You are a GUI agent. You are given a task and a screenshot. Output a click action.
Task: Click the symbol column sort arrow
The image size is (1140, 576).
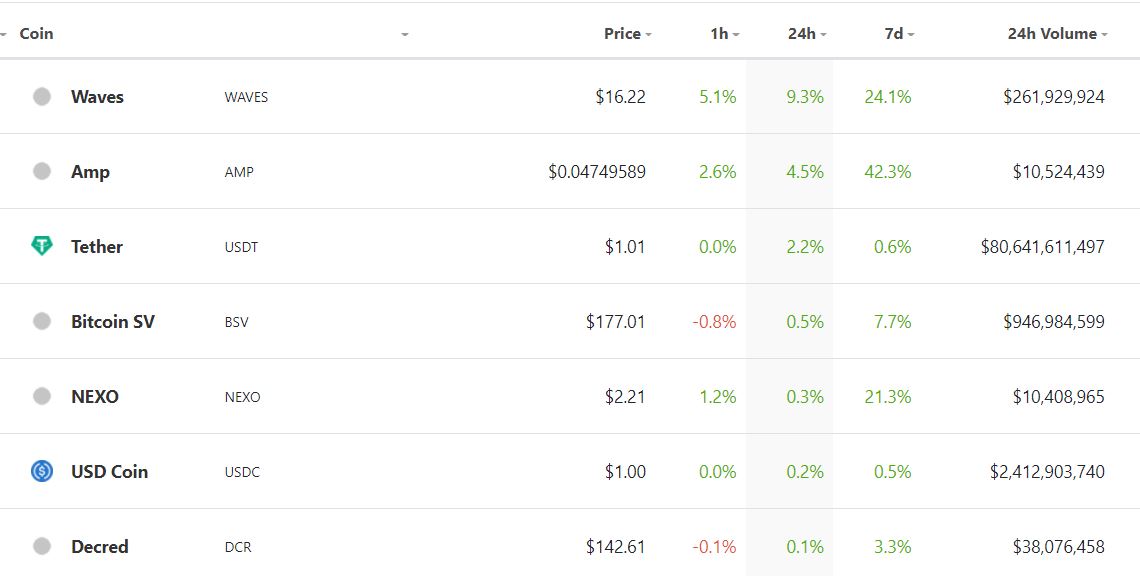[x=405, y=34]
